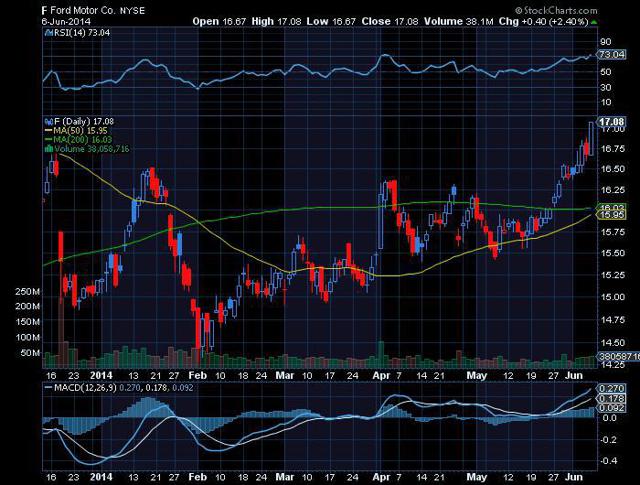This screenshot has height=485, width=640.
Task: Click the MA(50) 15.95 legend entry
Action: (80, 131)
